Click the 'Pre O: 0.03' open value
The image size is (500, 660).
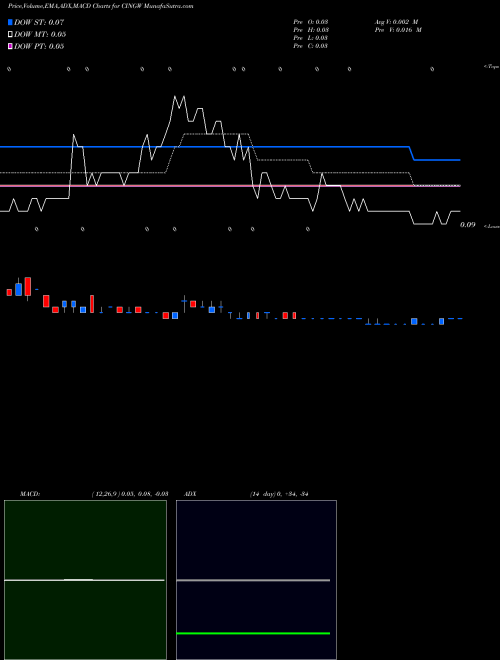311,22
